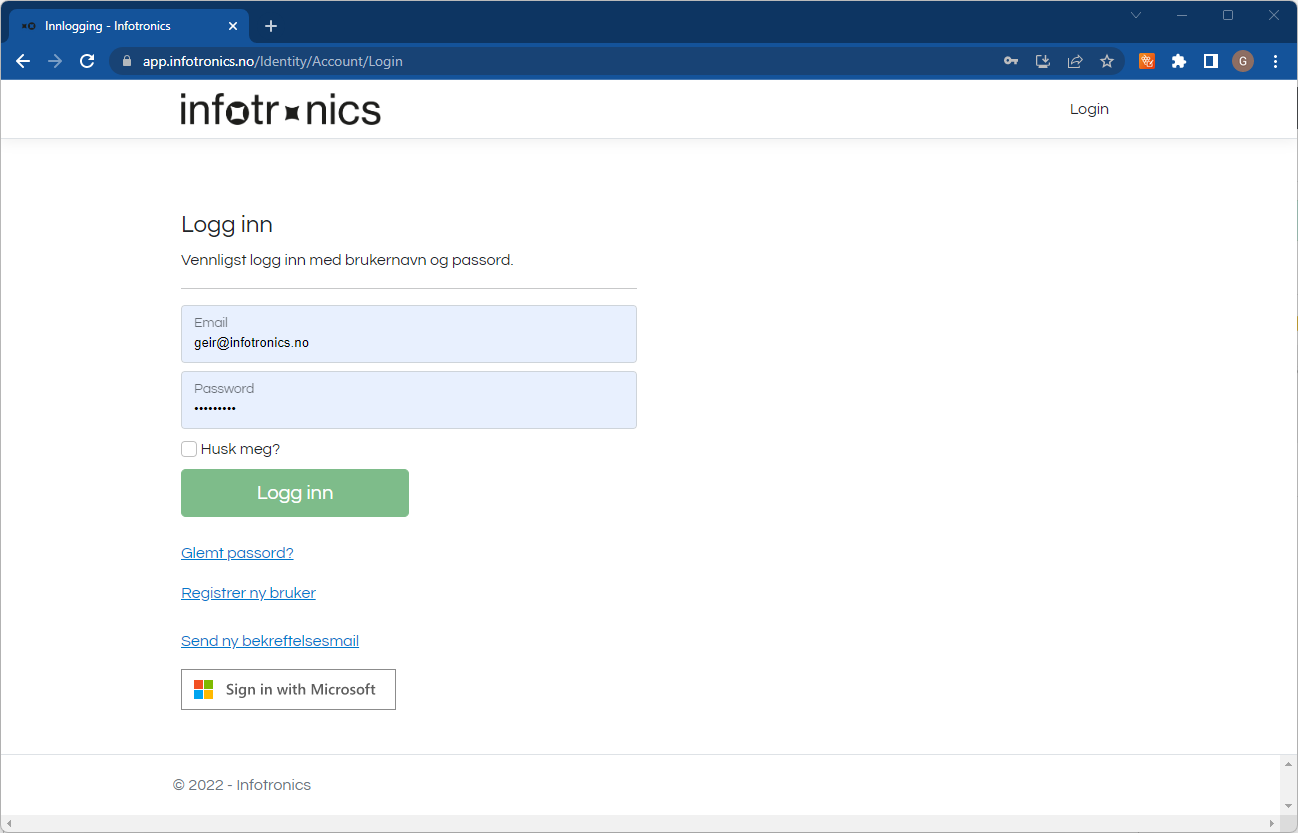Click the horizontal scrollbar left arrow
Viewport: 1298px width, 833px height.
click(9, 823)
